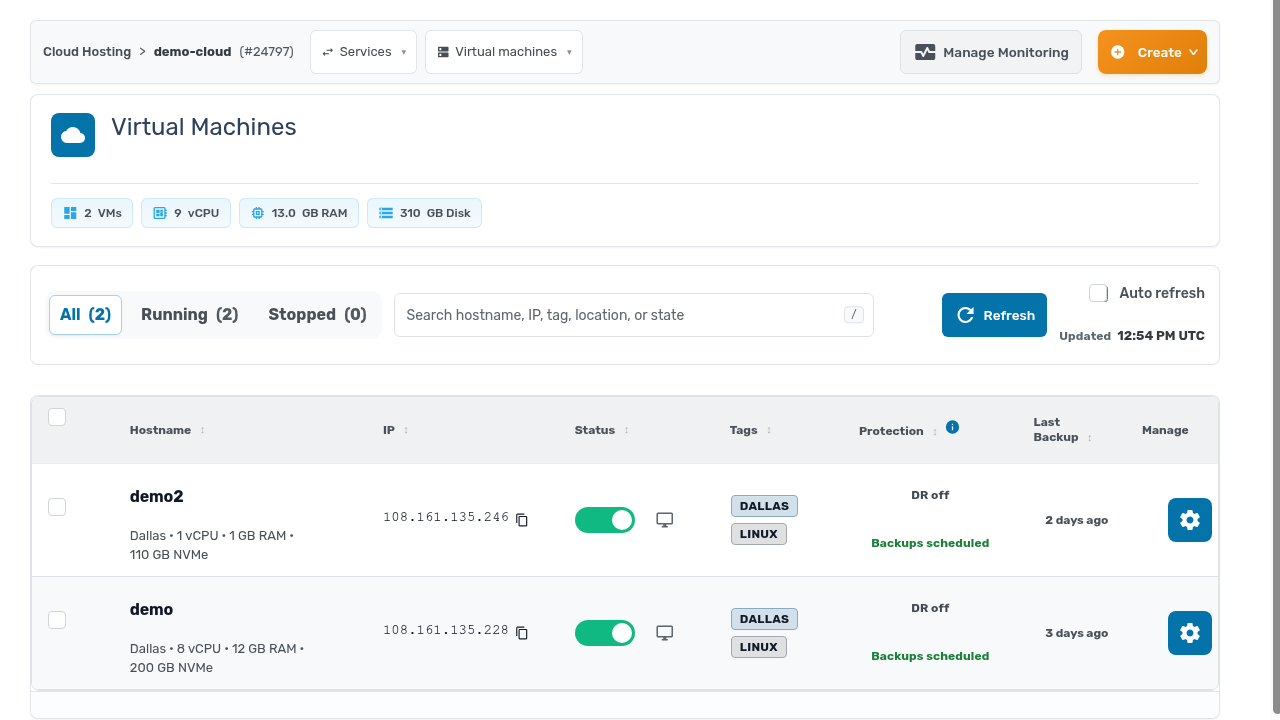Toggle power switch for demo2
Viewport: 1280px width, 720px height.
coord(605,520)
